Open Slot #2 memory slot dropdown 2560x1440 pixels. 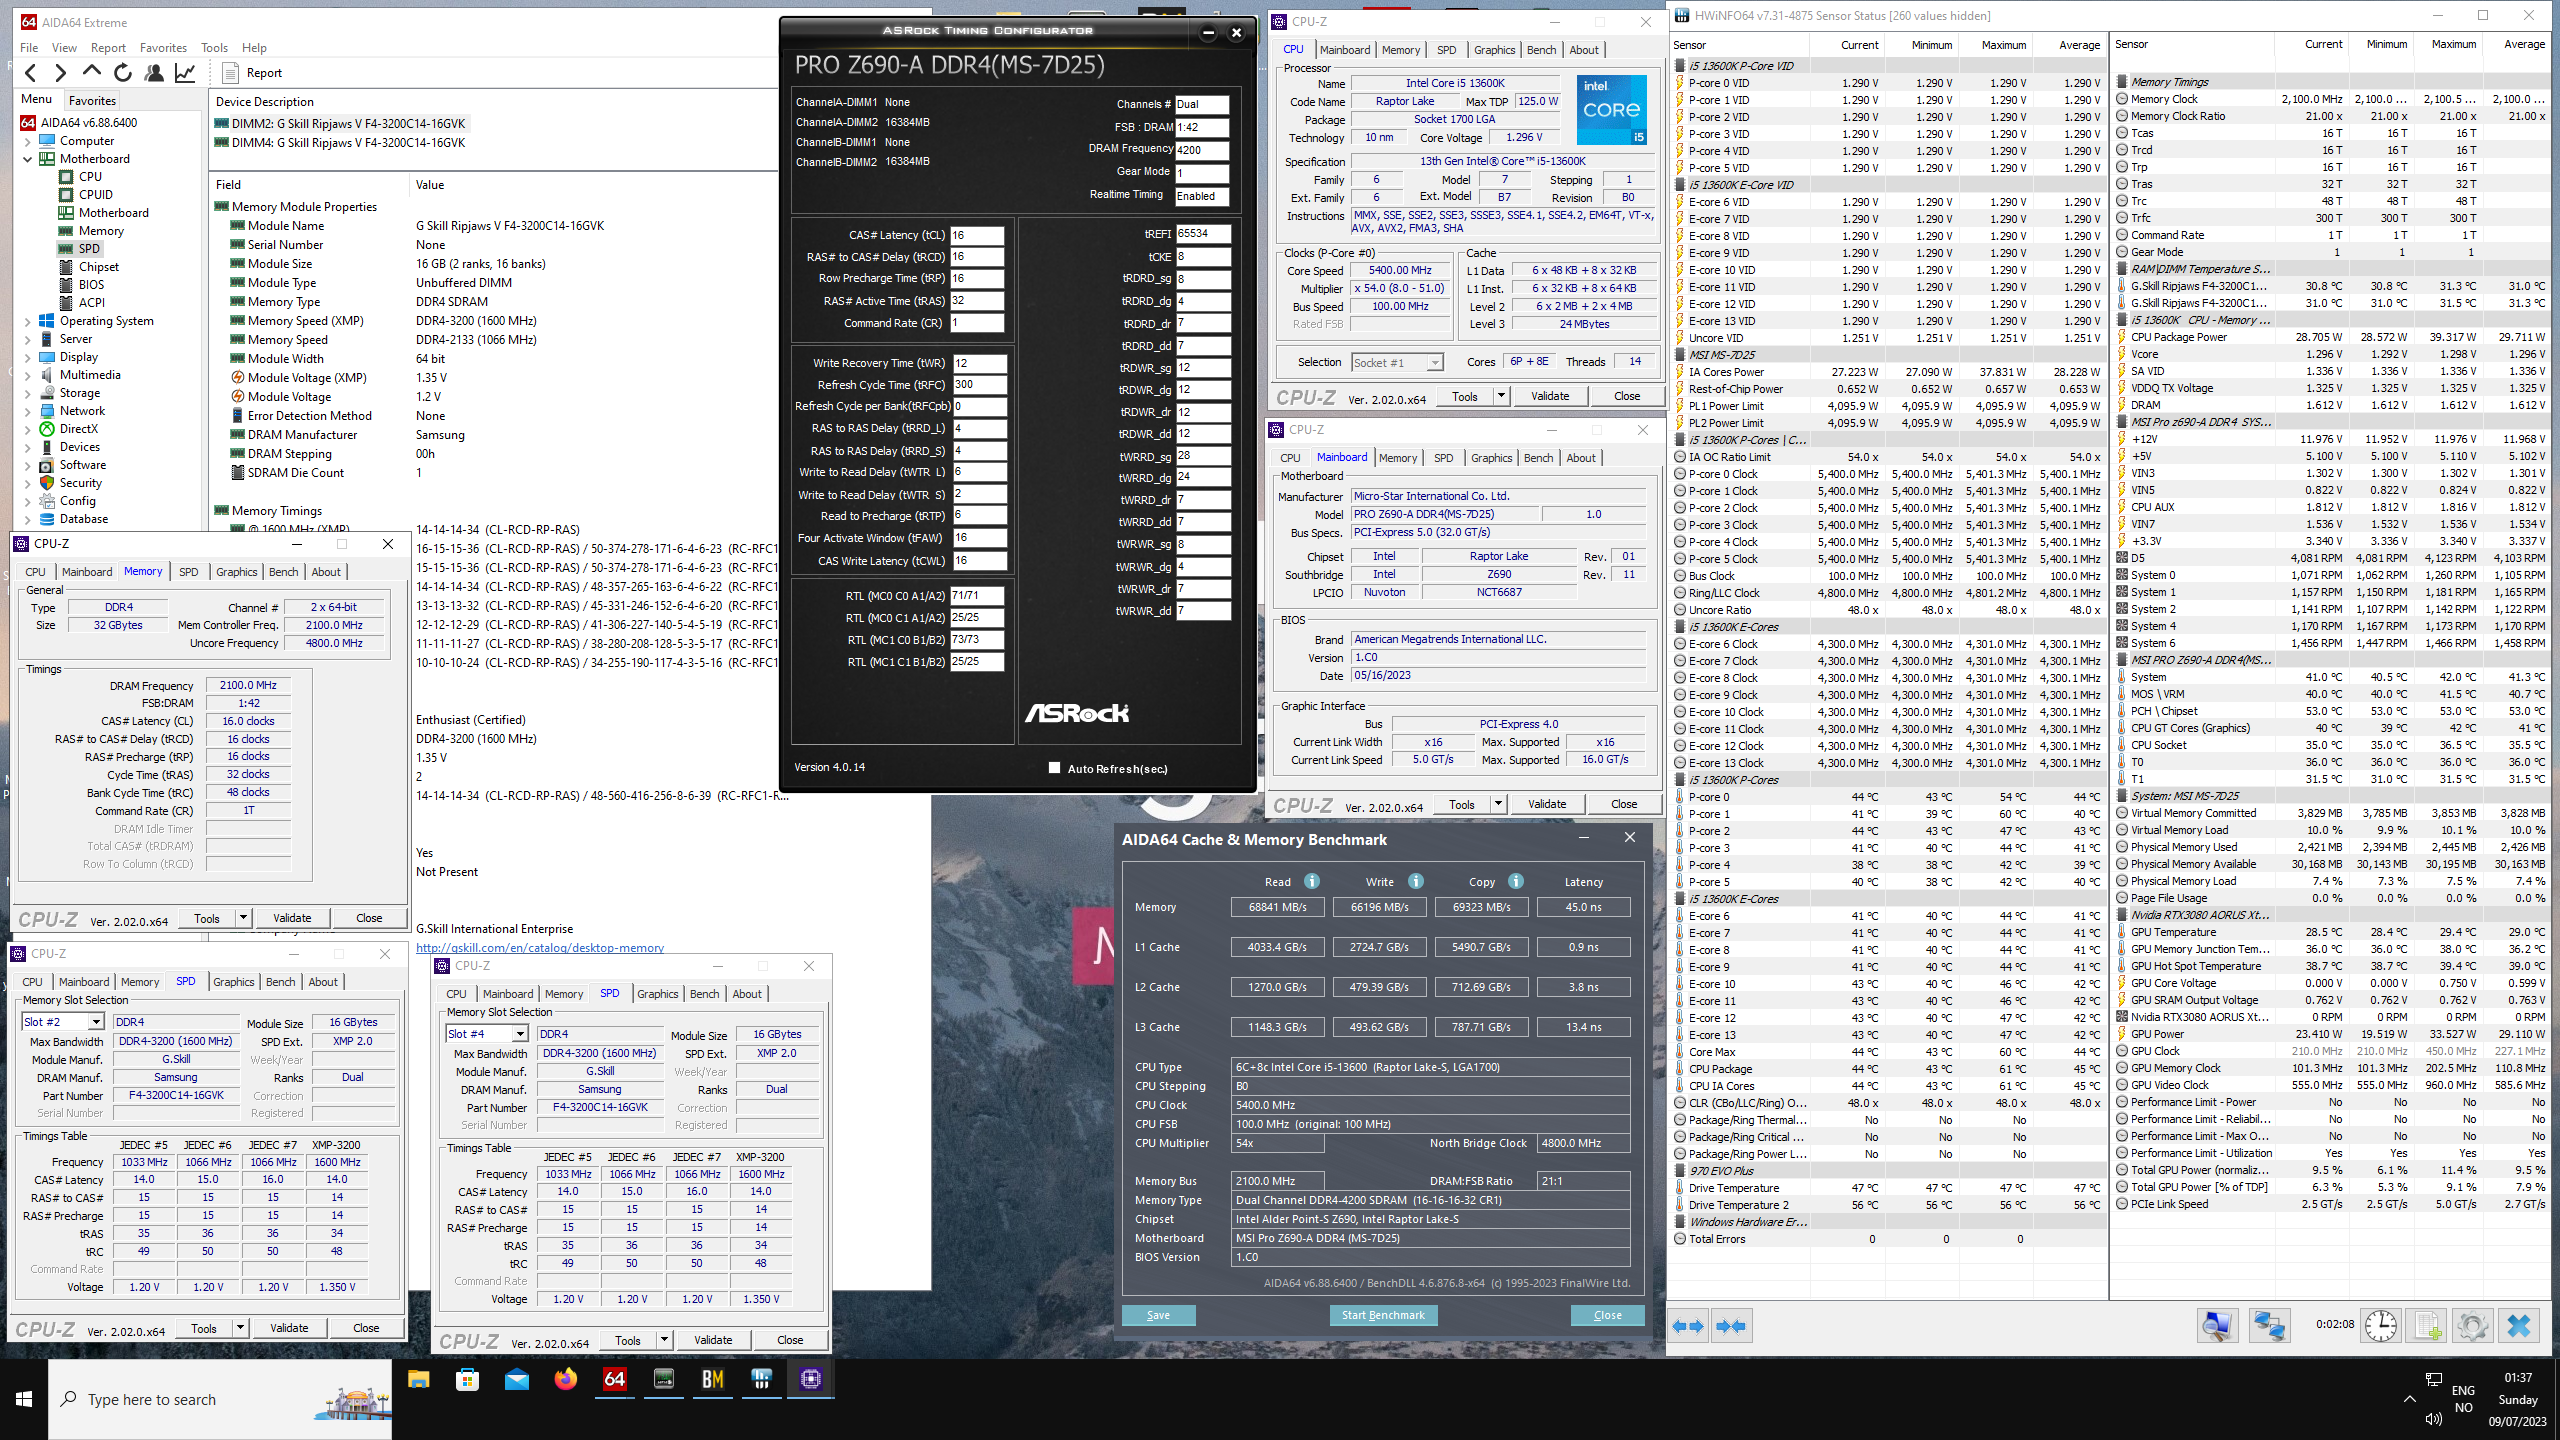(96, 1022)
